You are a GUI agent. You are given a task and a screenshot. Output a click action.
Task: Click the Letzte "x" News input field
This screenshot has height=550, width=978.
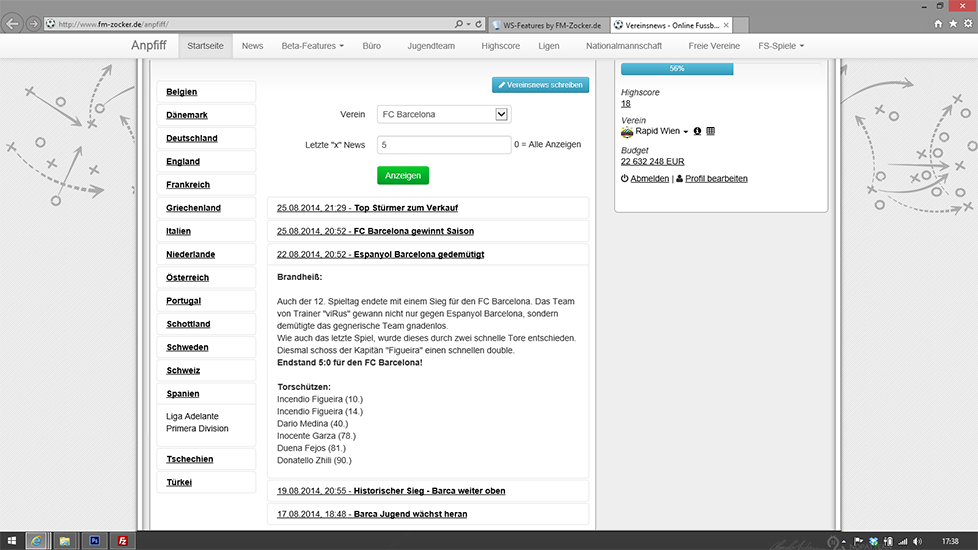pyautogui.click(x=444, y=145)
